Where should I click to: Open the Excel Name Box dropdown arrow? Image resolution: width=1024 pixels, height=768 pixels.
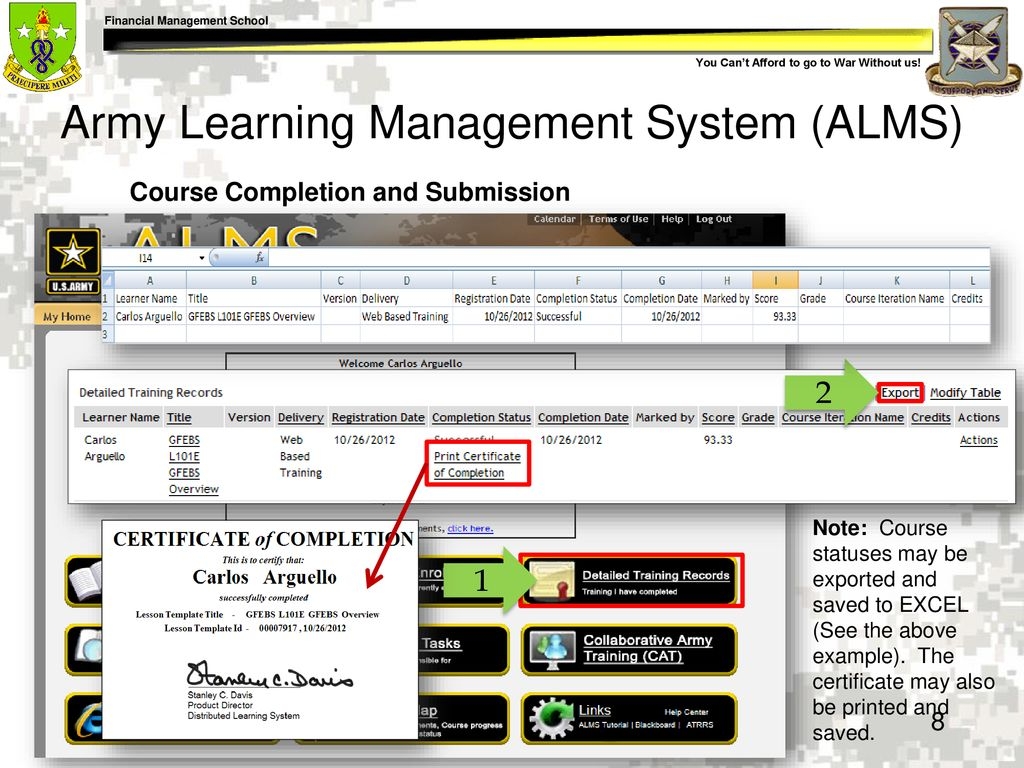pos(202,258)
